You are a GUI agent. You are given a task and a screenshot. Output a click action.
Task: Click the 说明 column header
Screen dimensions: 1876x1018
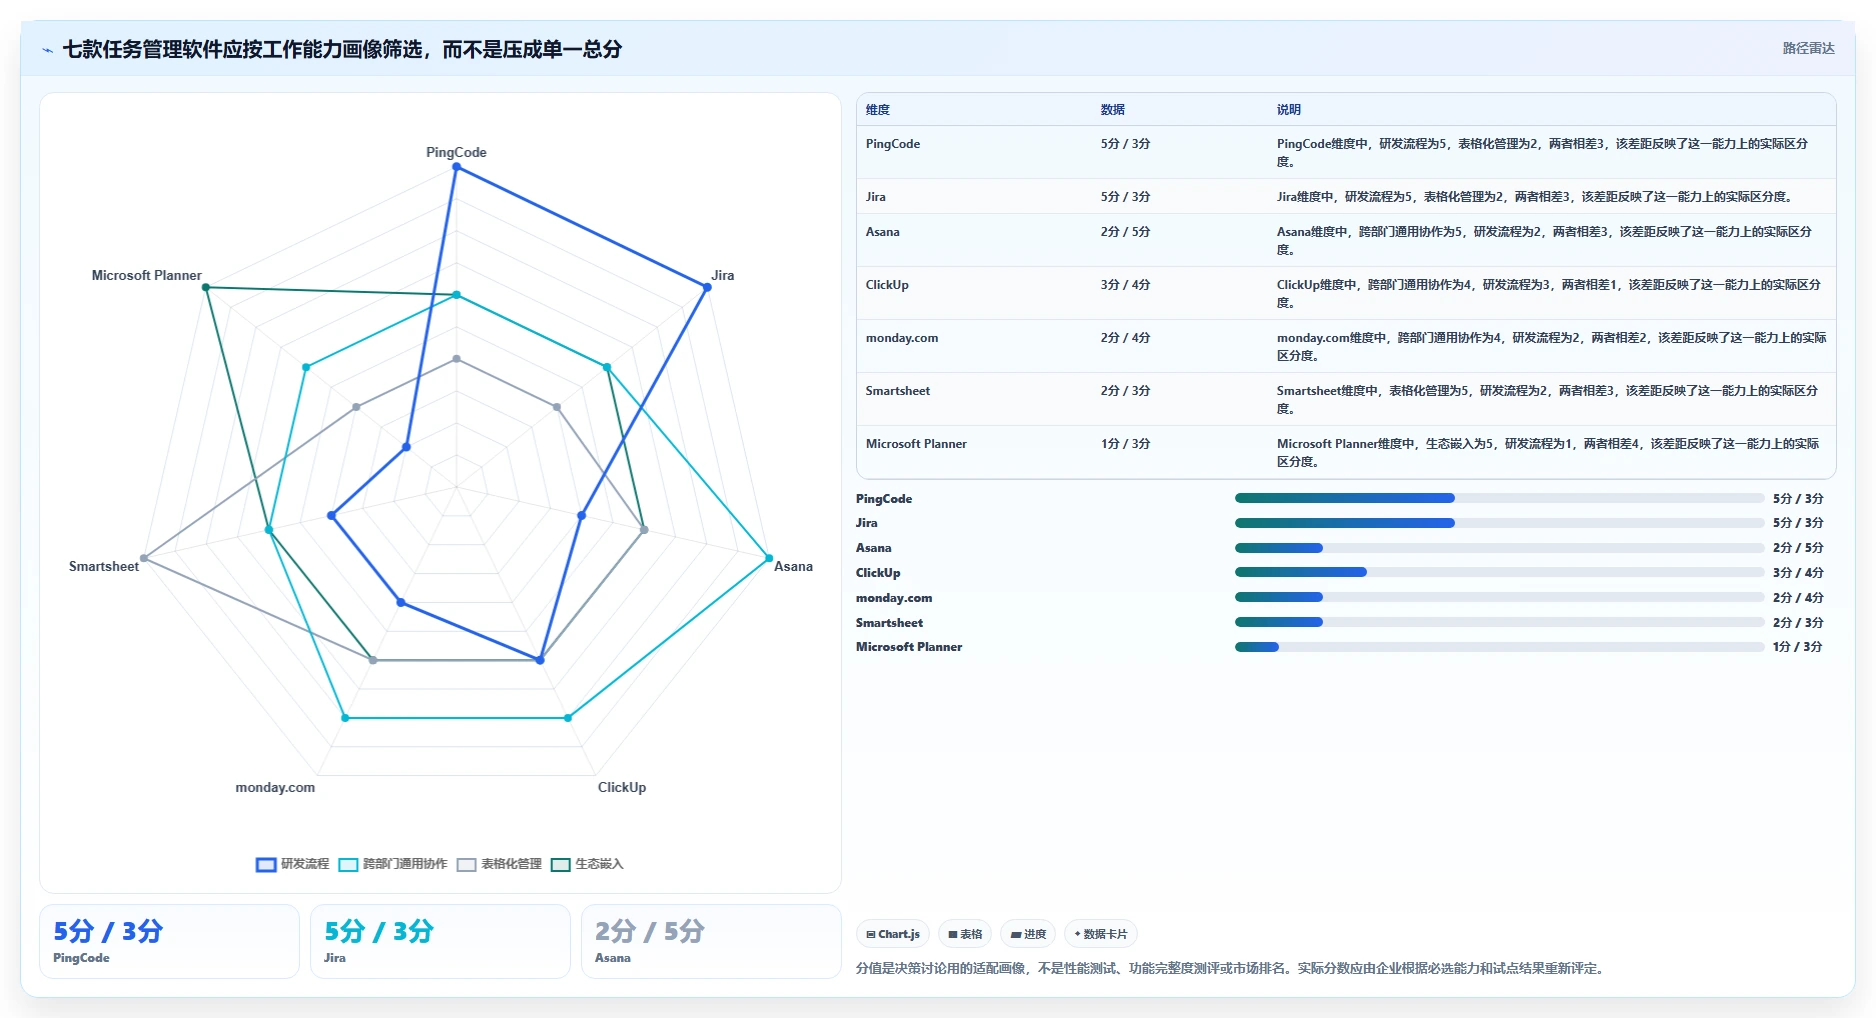click(x=1289, y=110)
